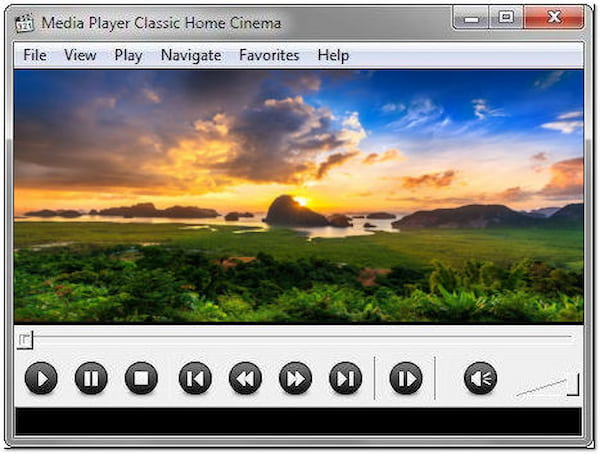
Task: Minimize the Media Player Classic window
Action: (471, 18)
